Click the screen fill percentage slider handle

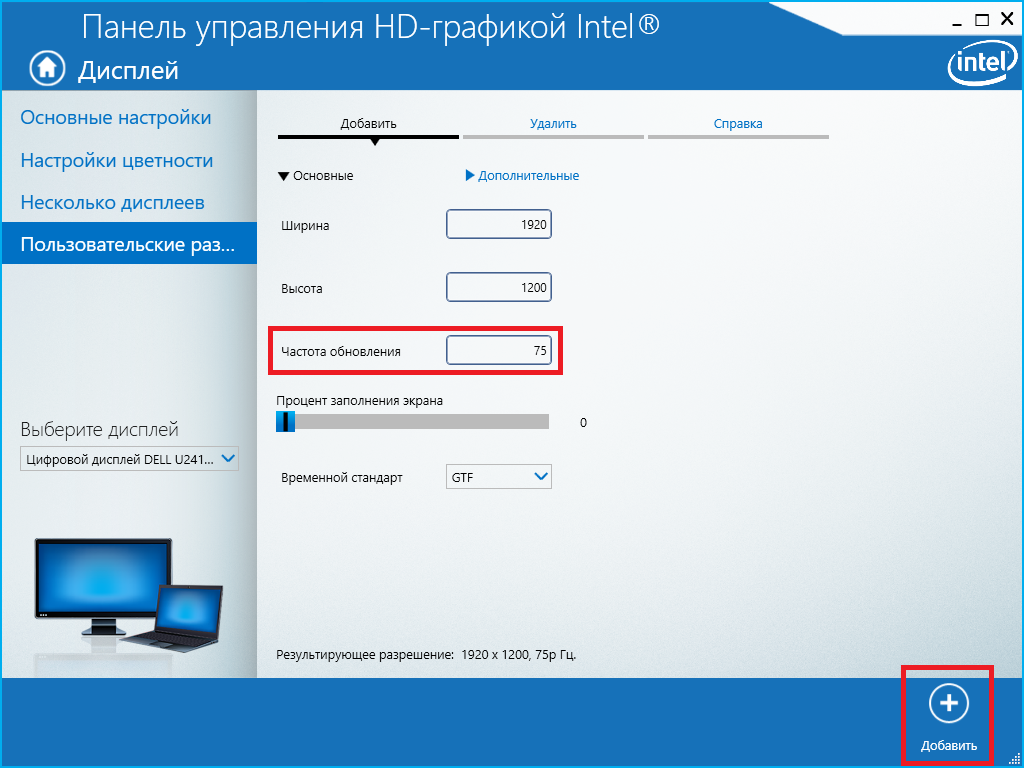tap(285, 421)
